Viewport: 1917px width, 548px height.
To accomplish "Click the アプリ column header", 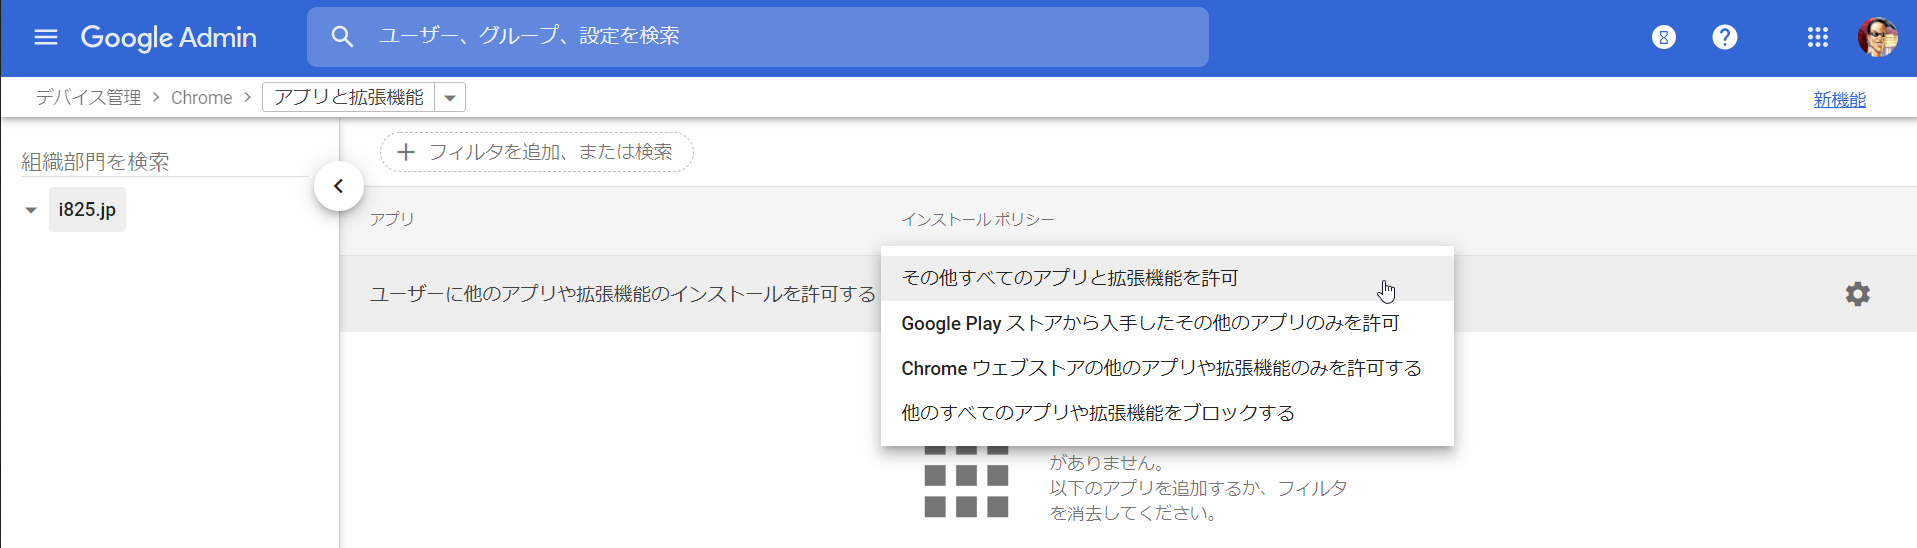I will click(392, 219).
